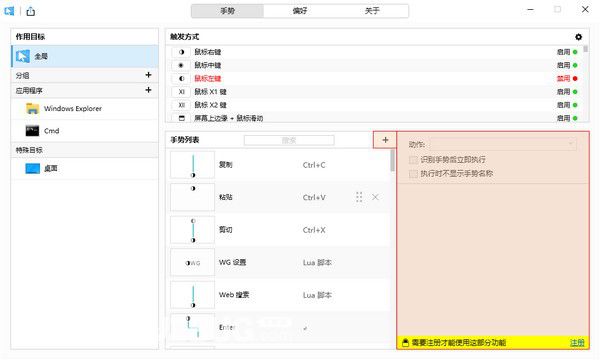Select the 剪切 gesture thumbnail

[x=192, y=230]
